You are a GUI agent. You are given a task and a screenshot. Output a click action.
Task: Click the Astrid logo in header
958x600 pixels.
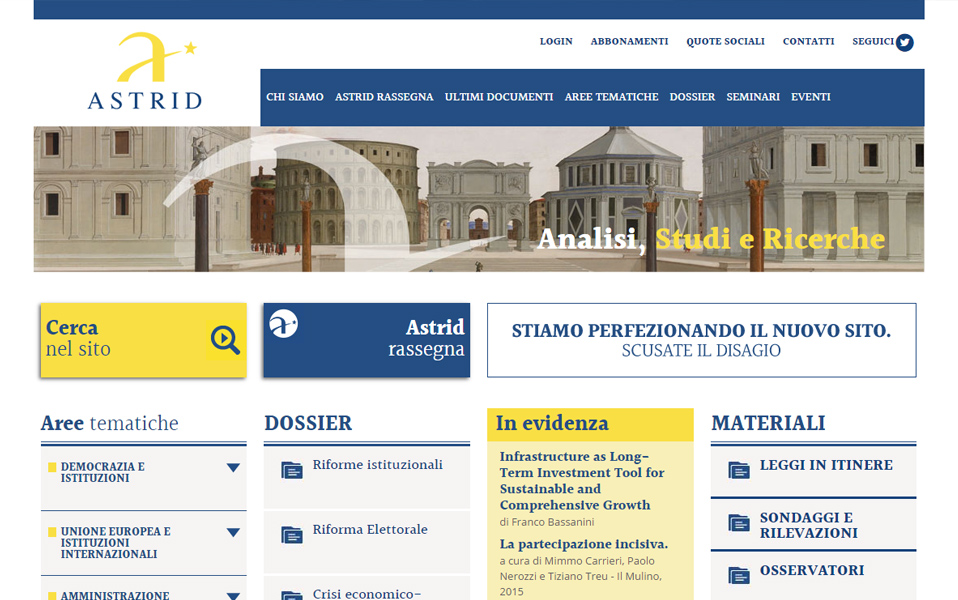pos(144,71)
